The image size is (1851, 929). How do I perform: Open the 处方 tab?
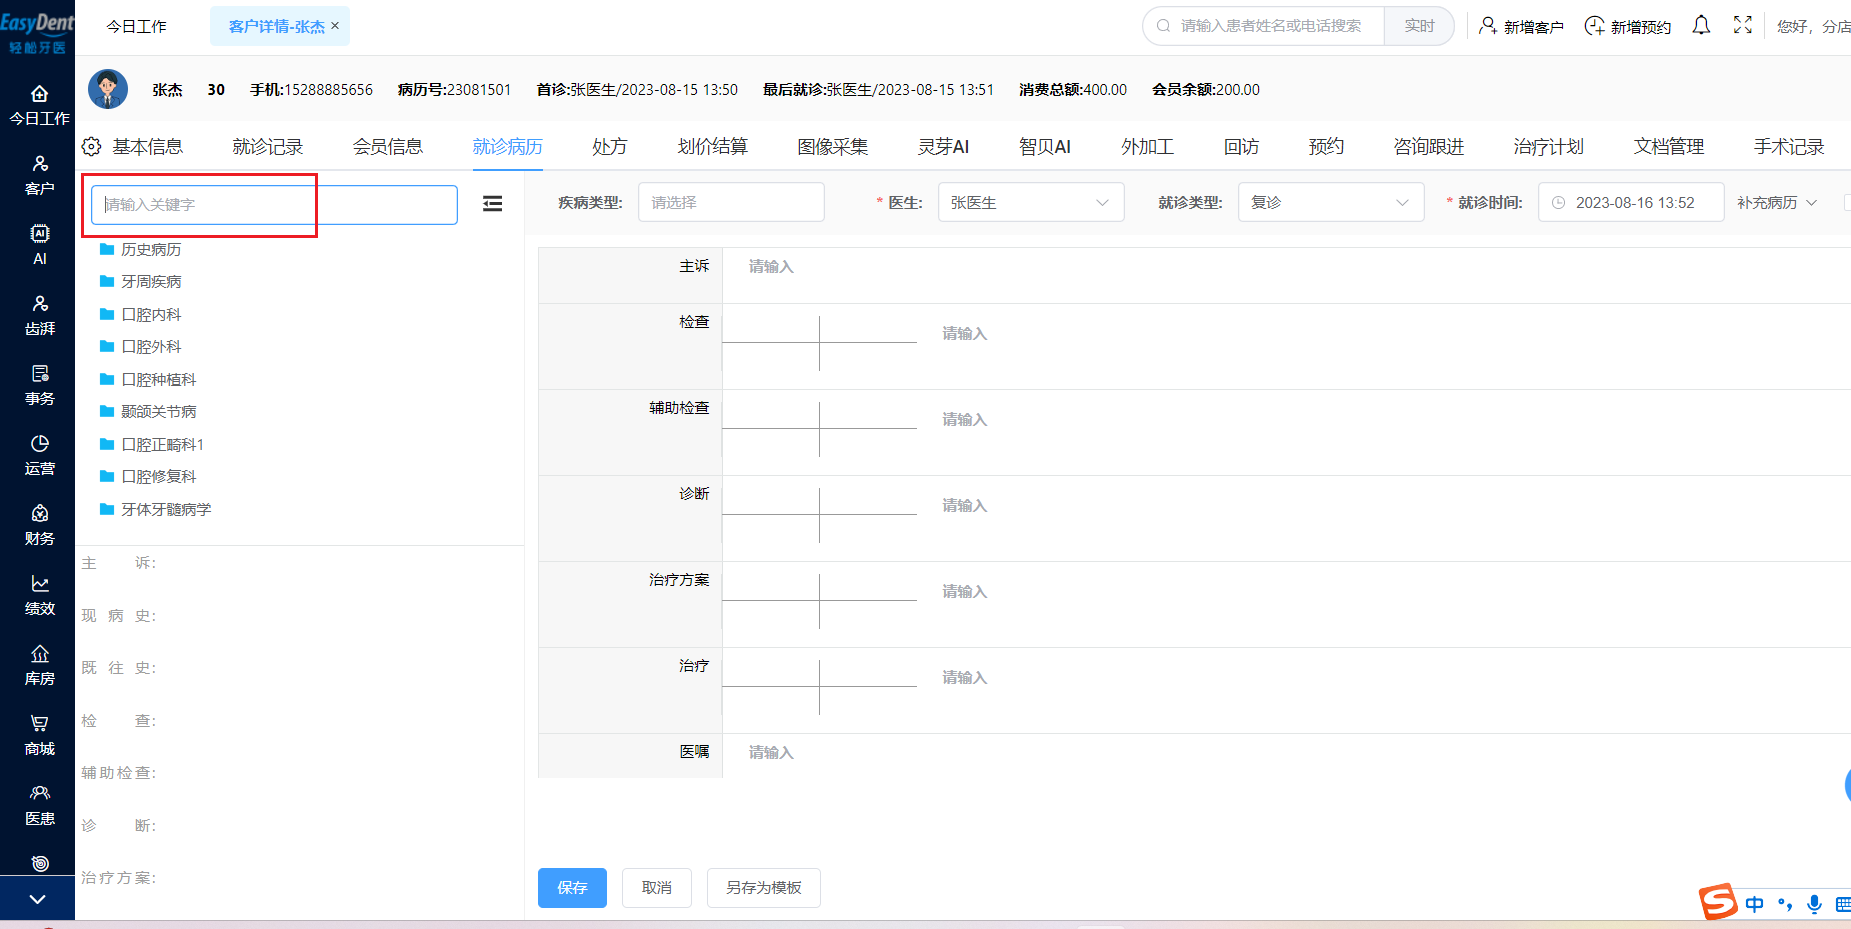pos(610,147)
